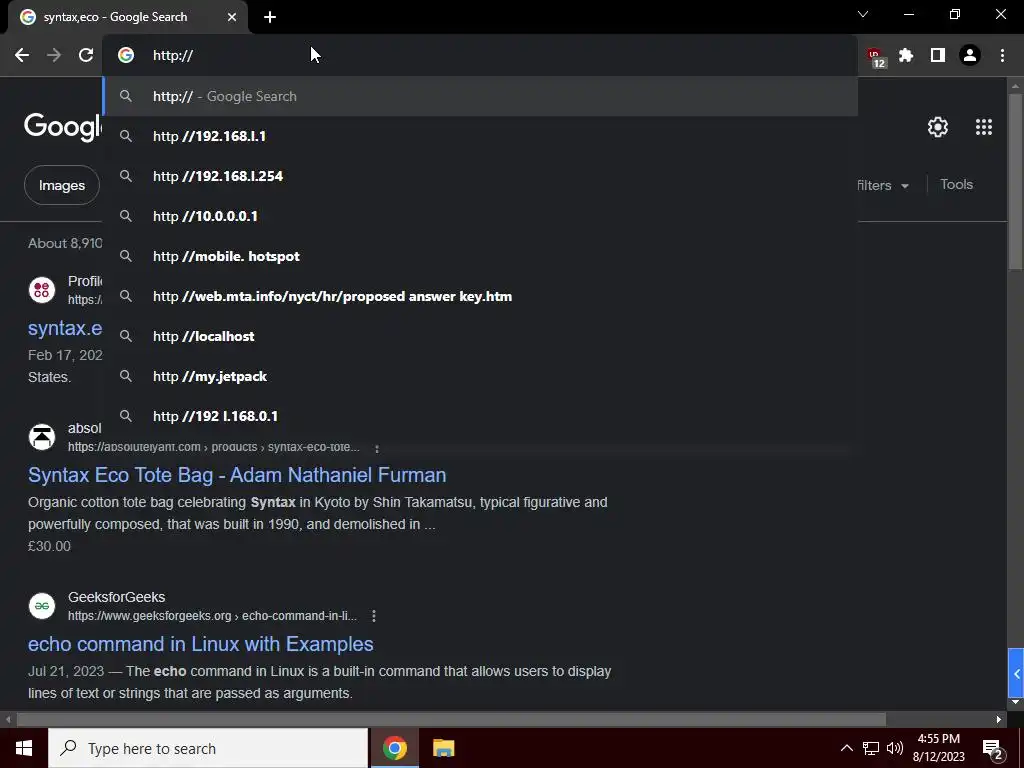Open more options for the GeeksforGeeks result
This screenshot has height=768, width=1024.
pyautogui.click(x=374, y=616)
